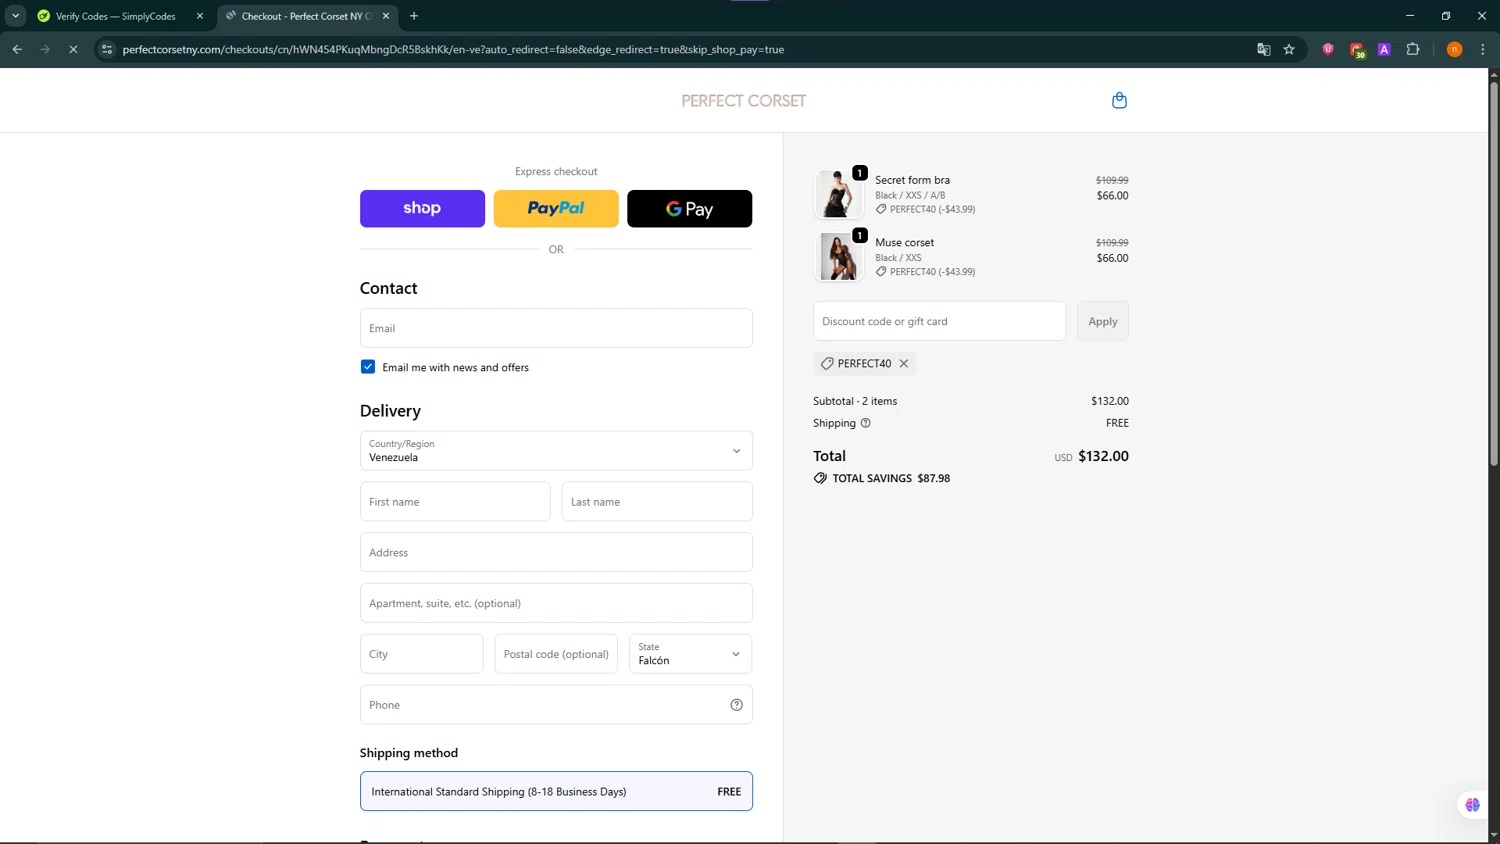This screenshot has width=1500, height=844.
Task: Click the browser address bar URL
Action: coord(453,49)
